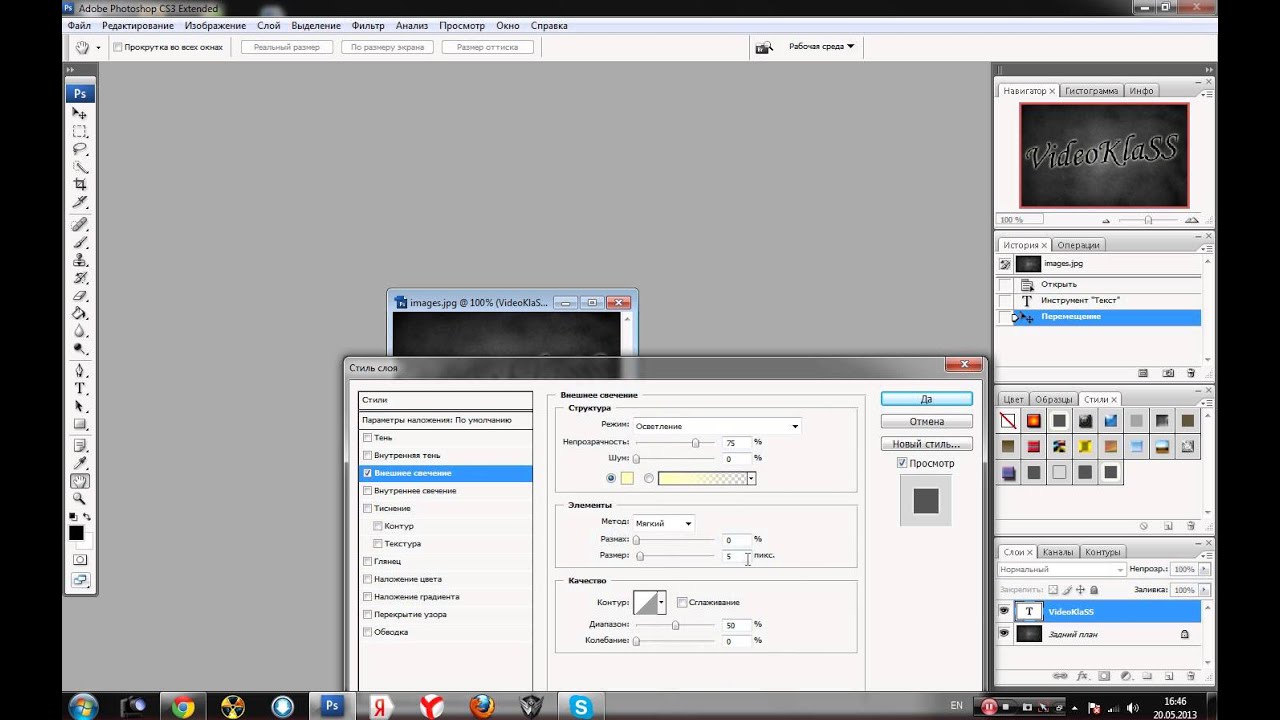Check the Сглаживание checkbox
1280x720 pixels.
point(682,602)
